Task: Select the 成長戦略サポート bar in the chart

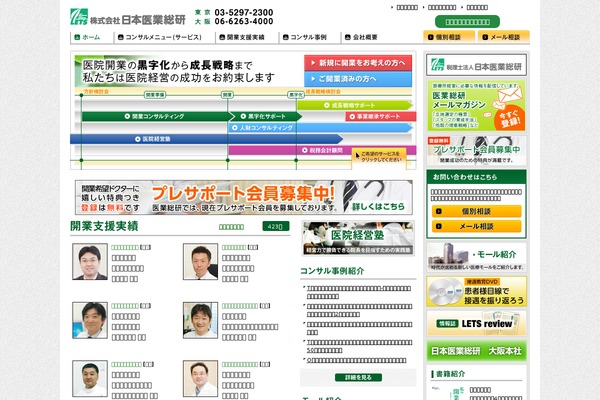Action: coord(355,105)
